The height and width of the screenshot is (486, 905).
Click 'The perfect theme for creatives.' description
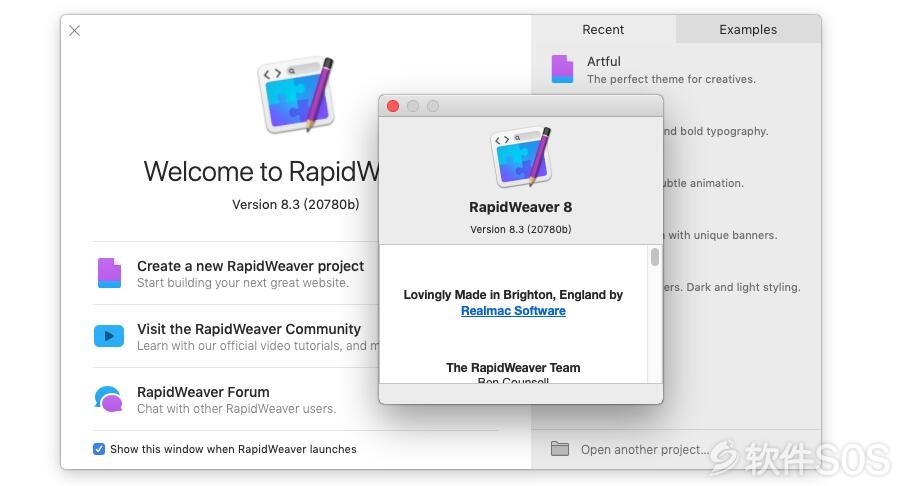[671, 79]
